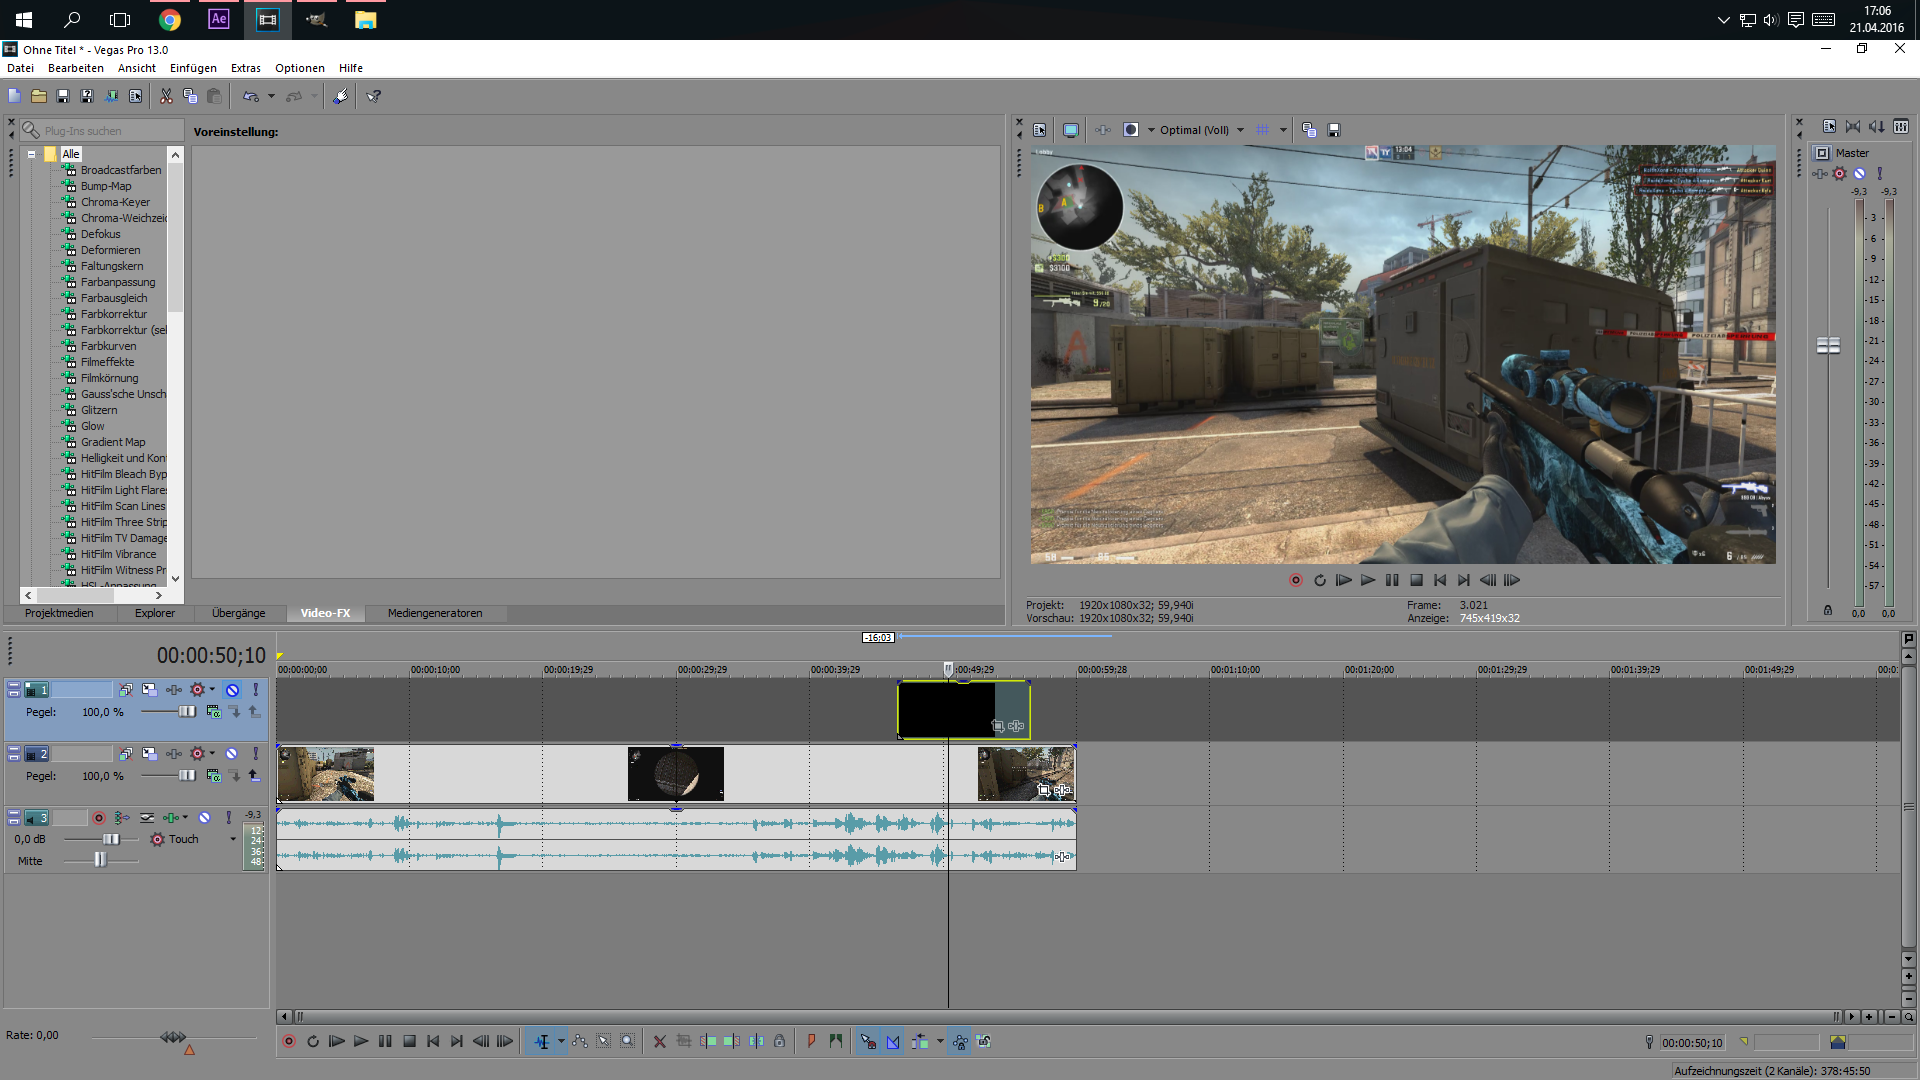Viewport: 1920px width, 1080px height.
Task: Arm audio track 3 for recording
Action: pos(99,818)
